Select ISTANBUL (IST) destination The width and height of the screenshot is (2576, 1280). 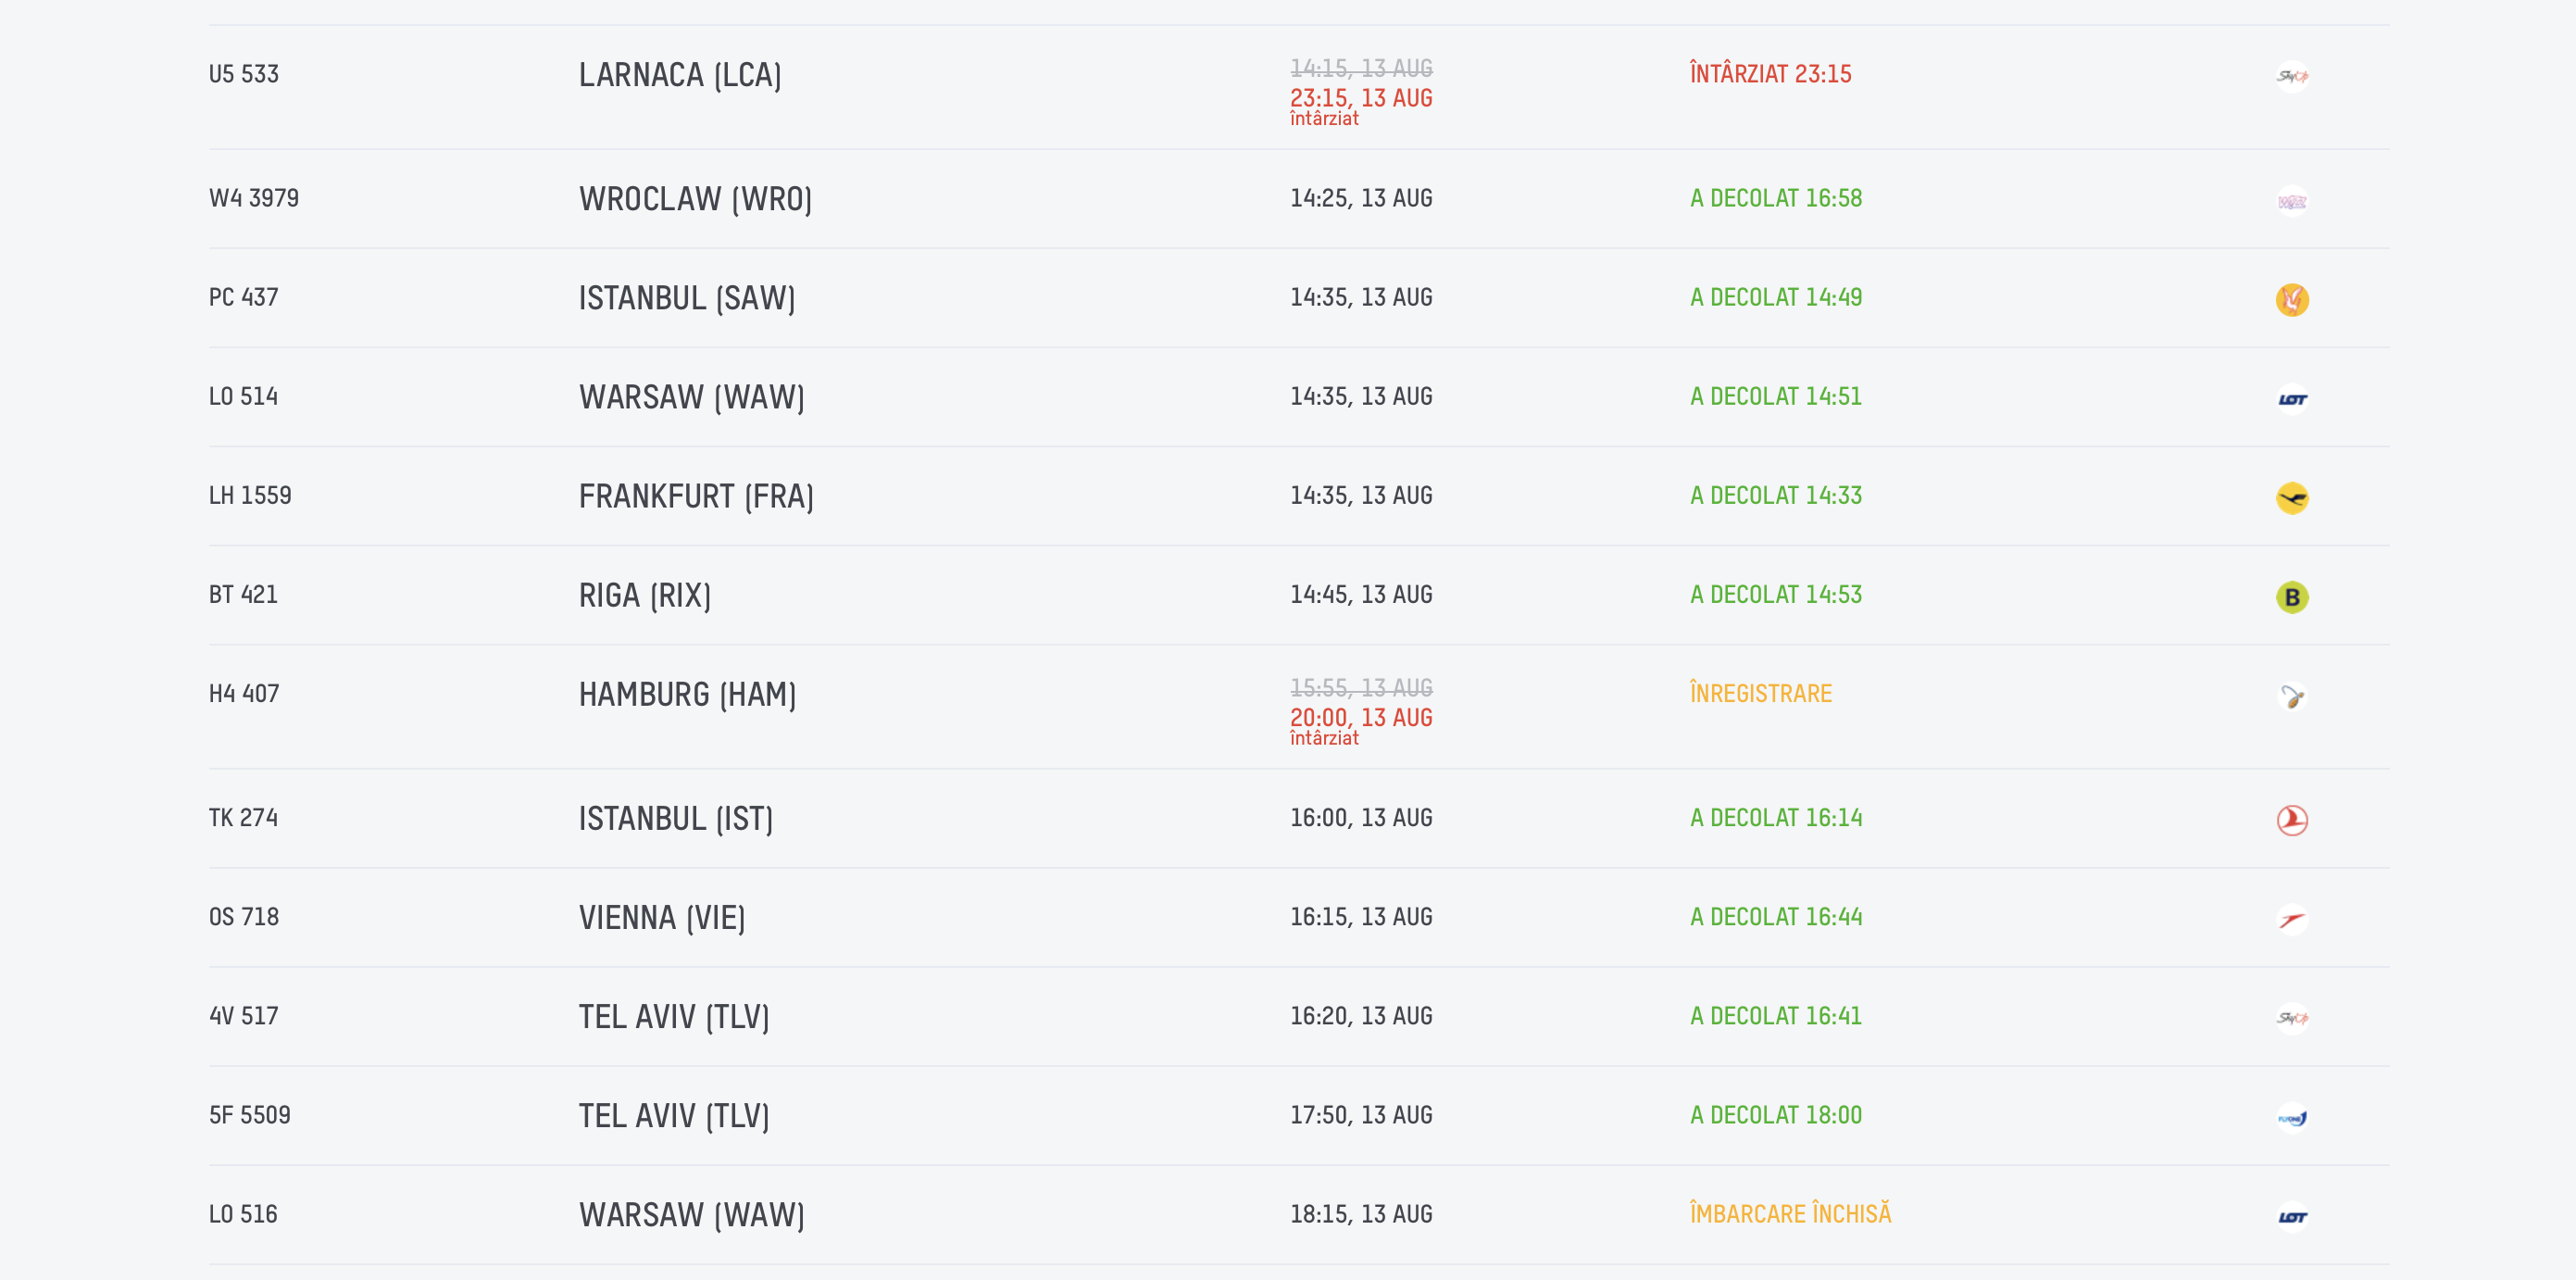click(676, 818)
